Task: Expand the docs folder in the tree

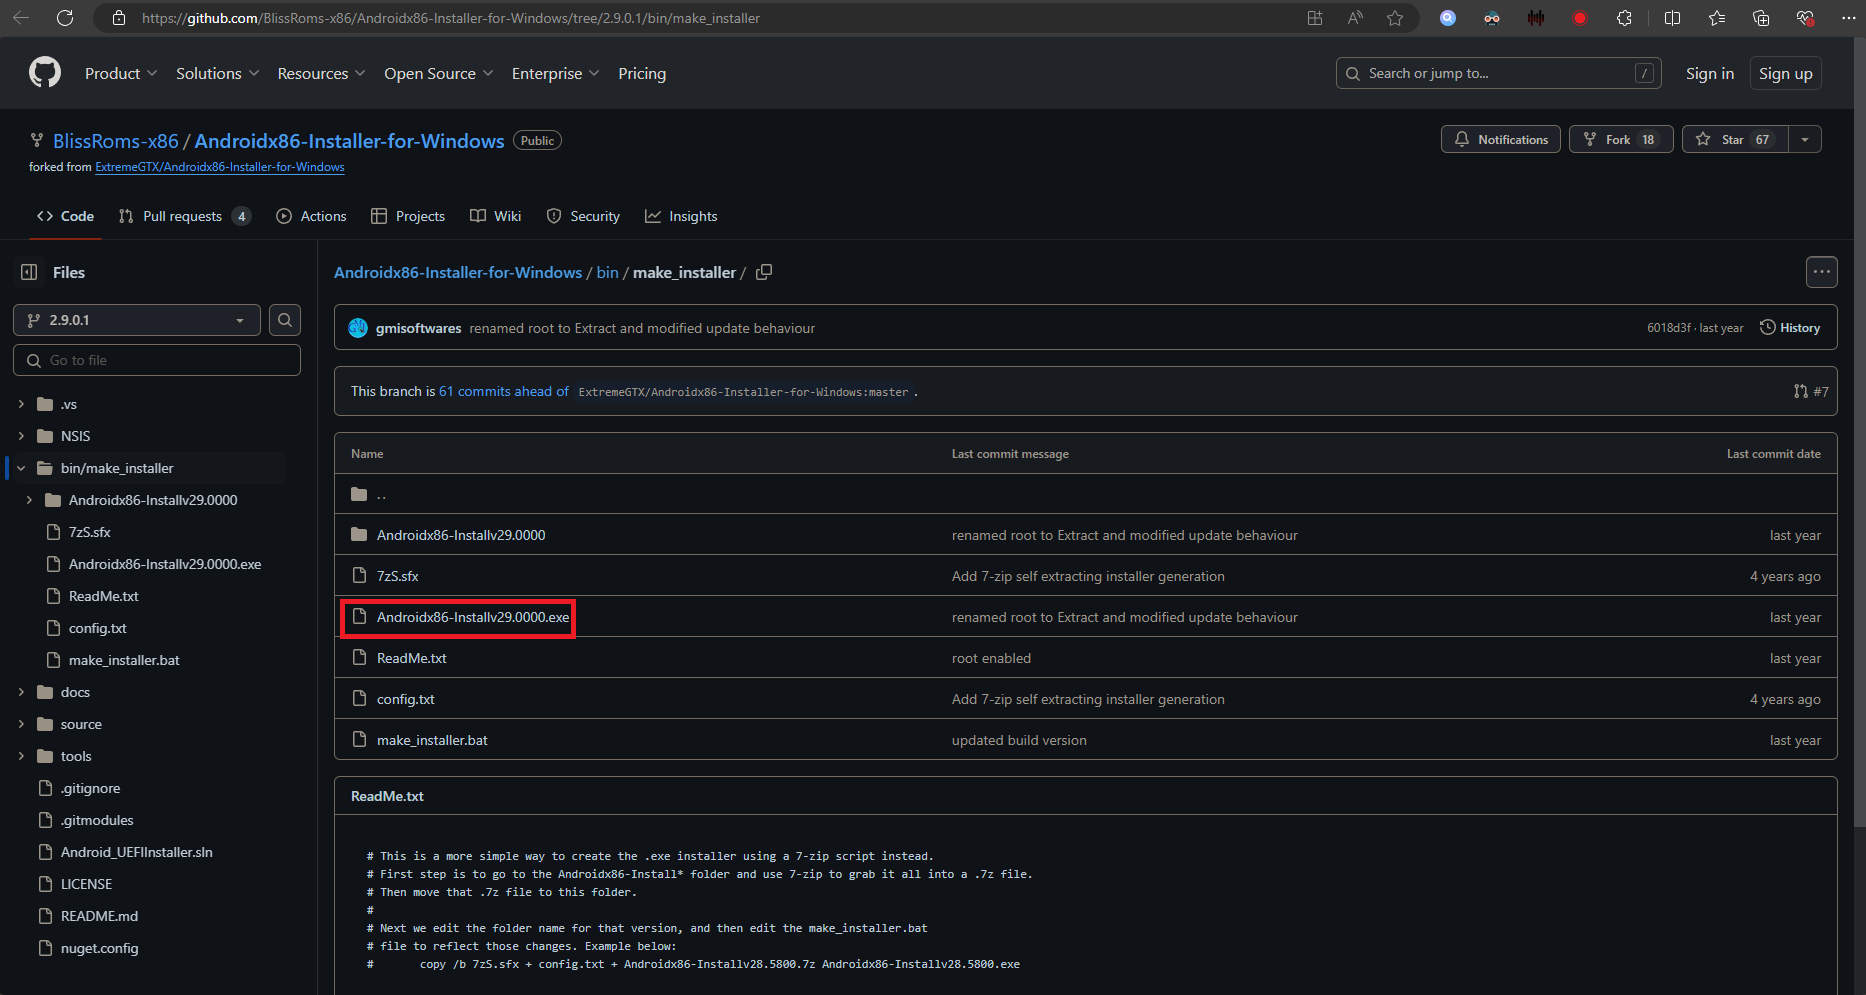Action: [x=21, y=692]
